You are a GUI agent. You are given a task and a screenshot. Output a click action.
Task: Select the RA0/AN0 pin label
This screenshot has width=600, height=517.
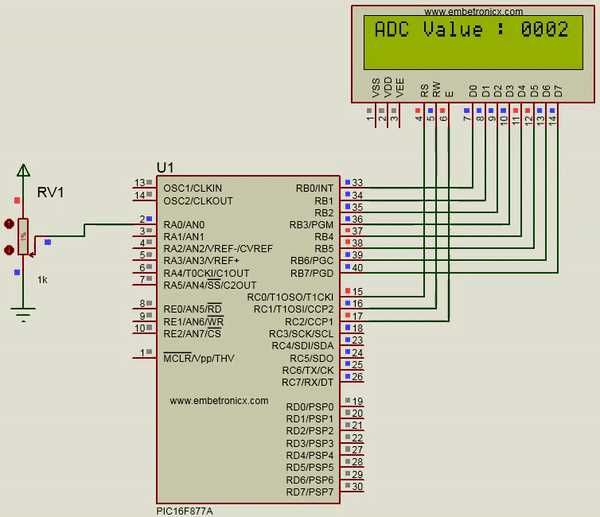coord(184,225)
